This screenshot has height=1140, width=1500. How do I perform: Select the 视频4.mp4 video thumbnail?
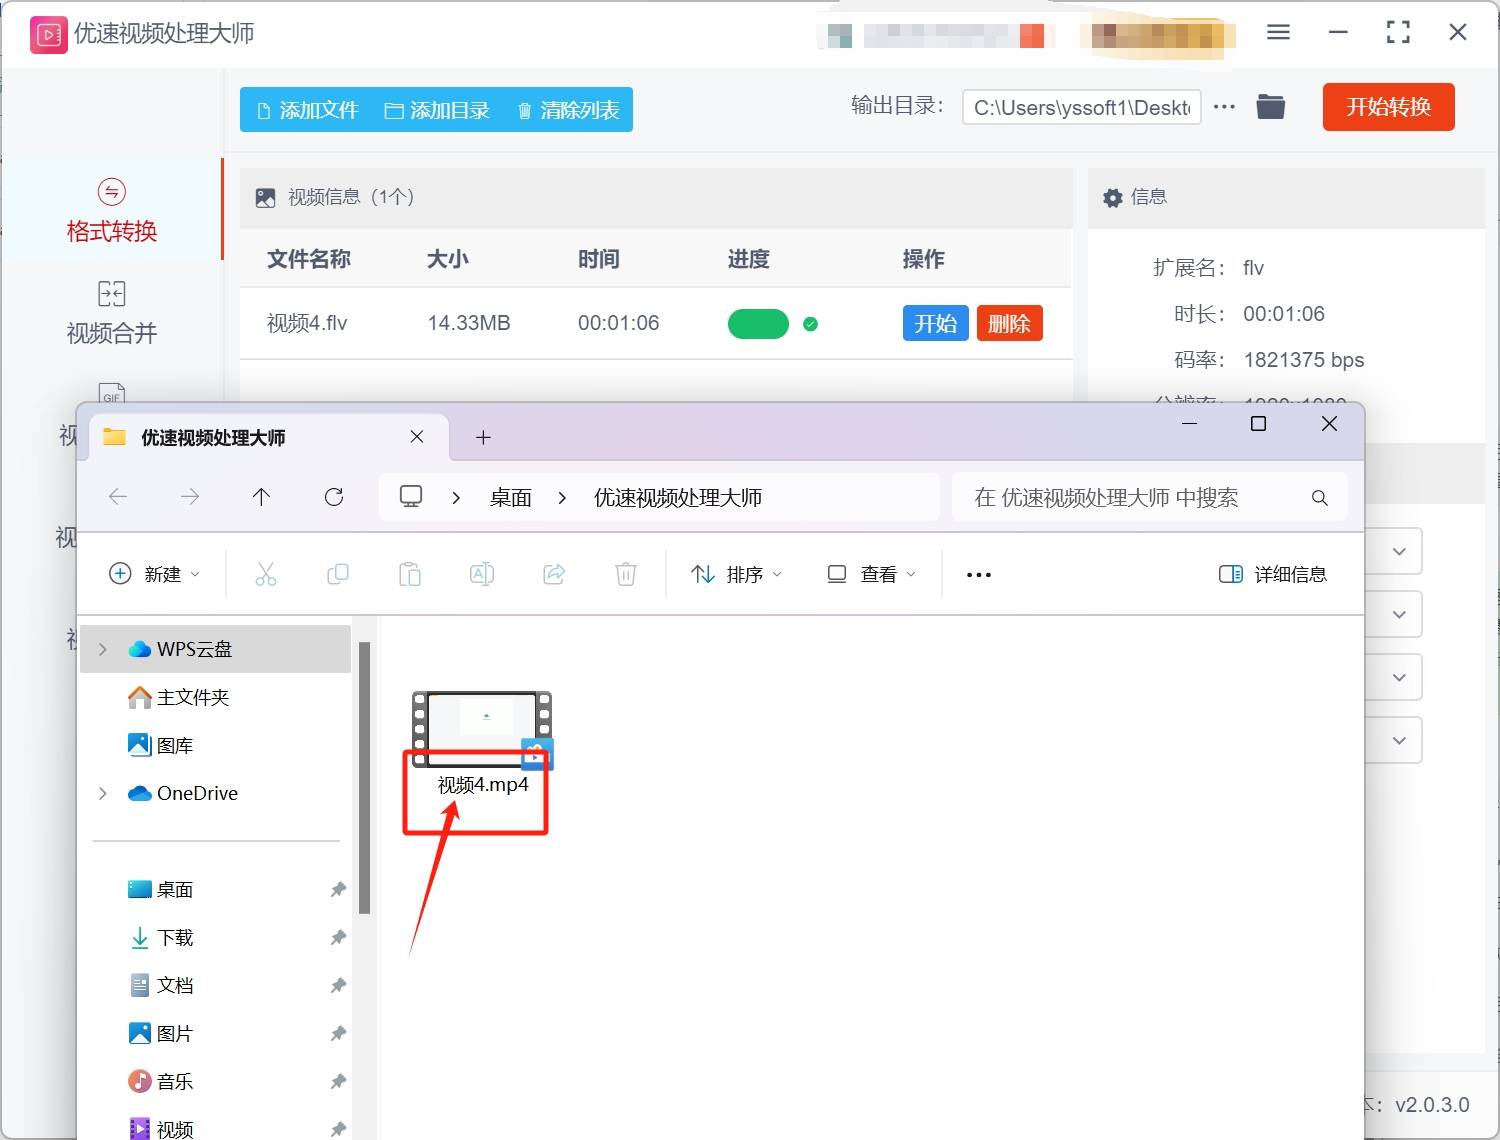pos(482,730)
